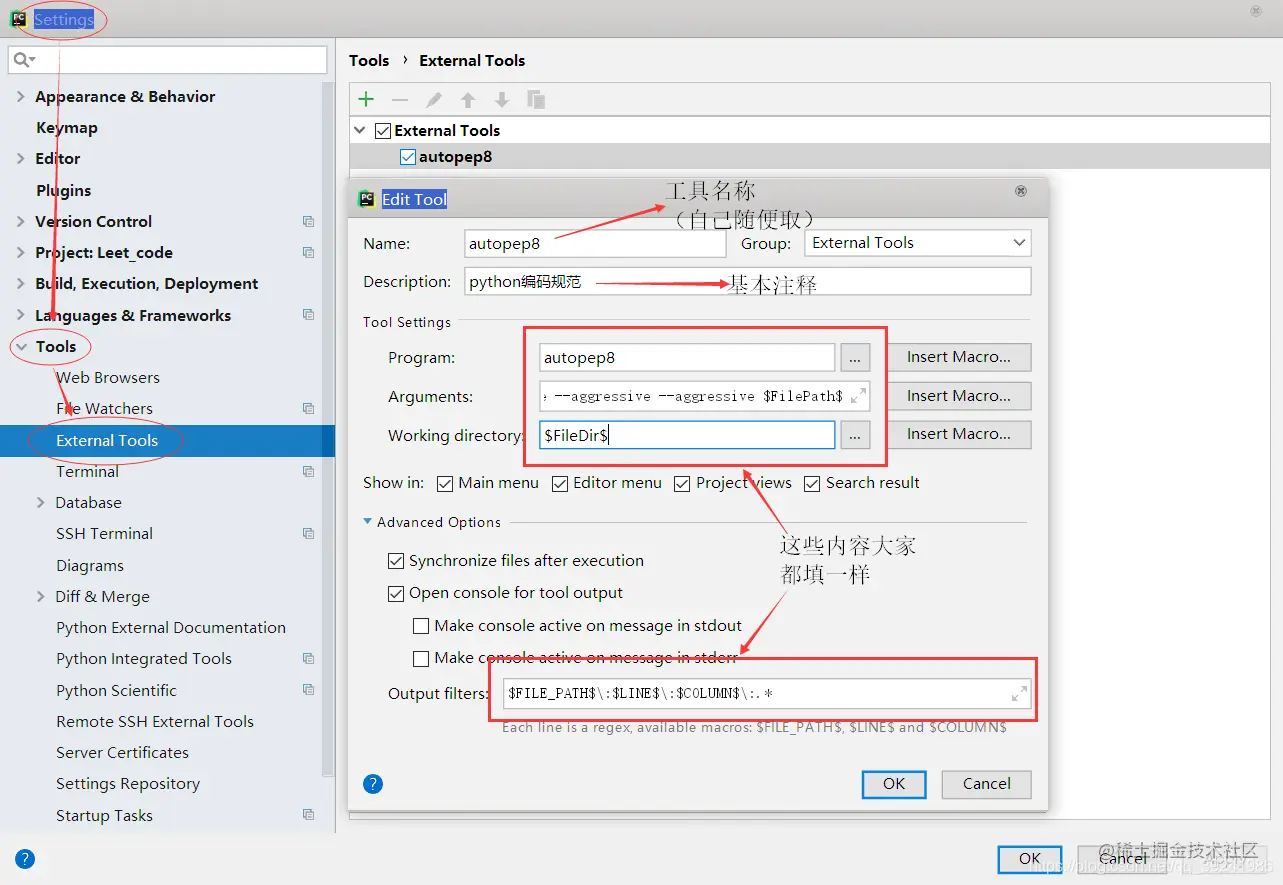
Task: Remove tool with the minus icon
Action: tap(400, 99)
